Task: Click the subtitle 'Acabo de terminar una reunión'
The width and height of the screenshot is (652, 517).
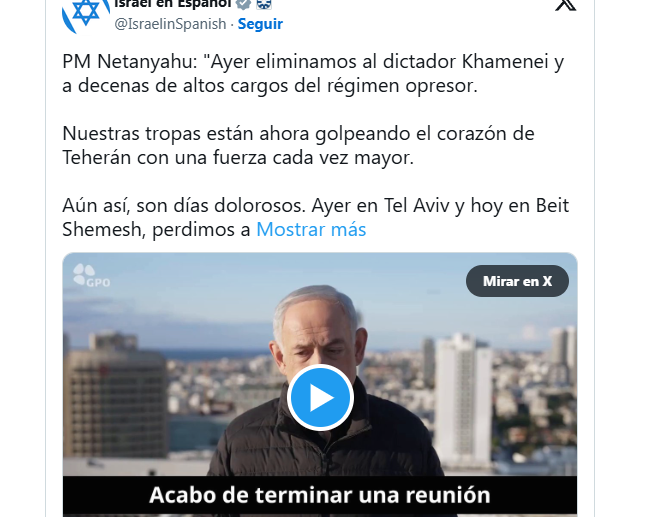Action: tap(320, 495)
